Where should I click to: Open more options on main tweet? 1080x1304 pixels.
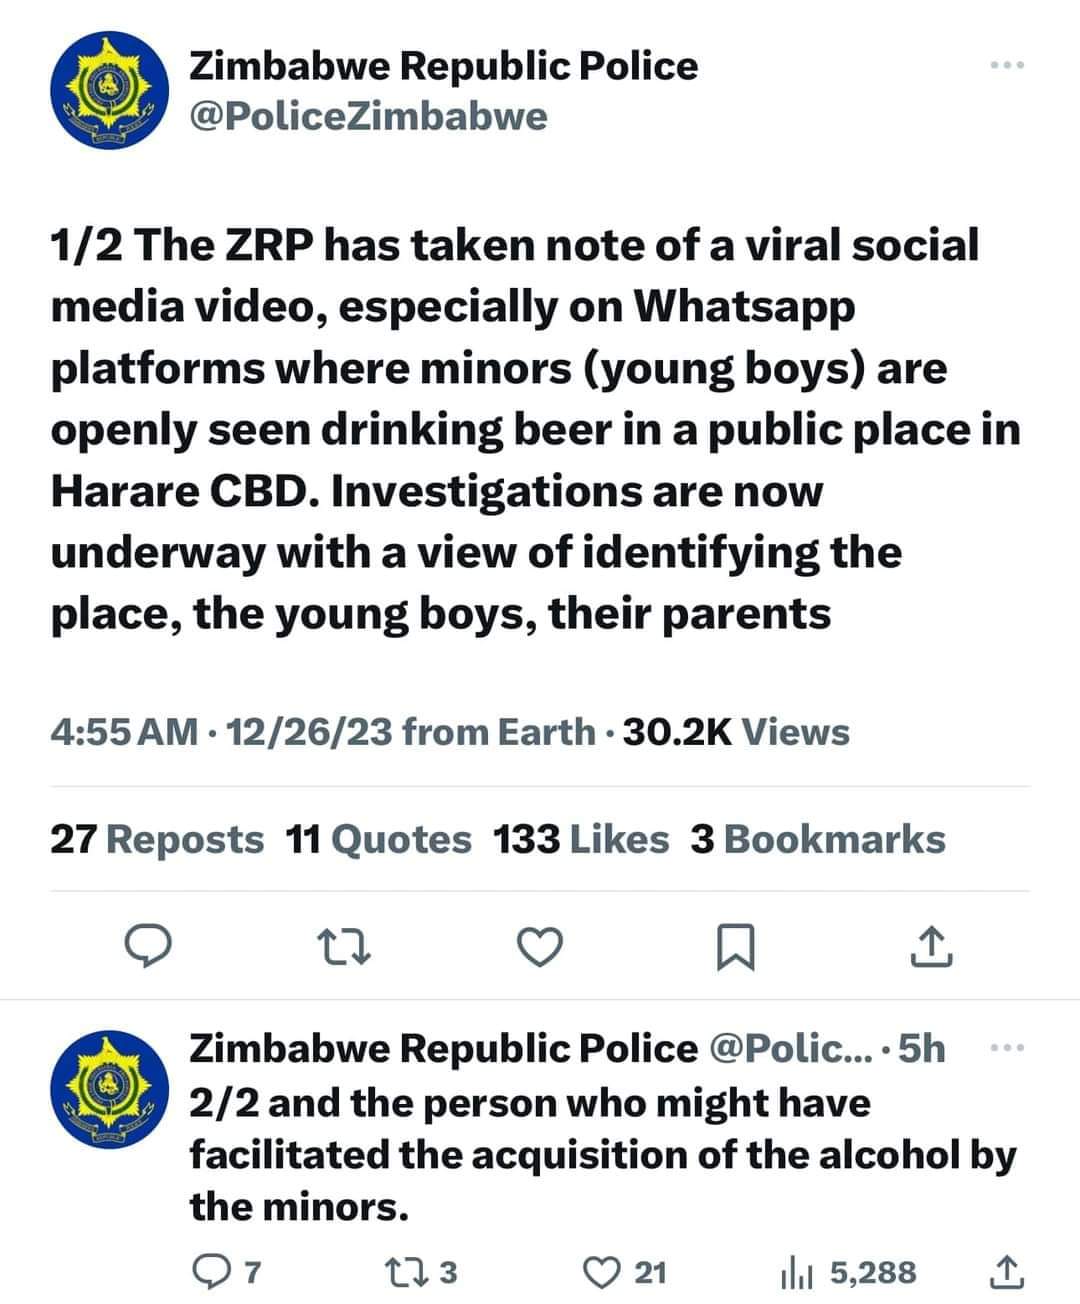click(1007, 65)
